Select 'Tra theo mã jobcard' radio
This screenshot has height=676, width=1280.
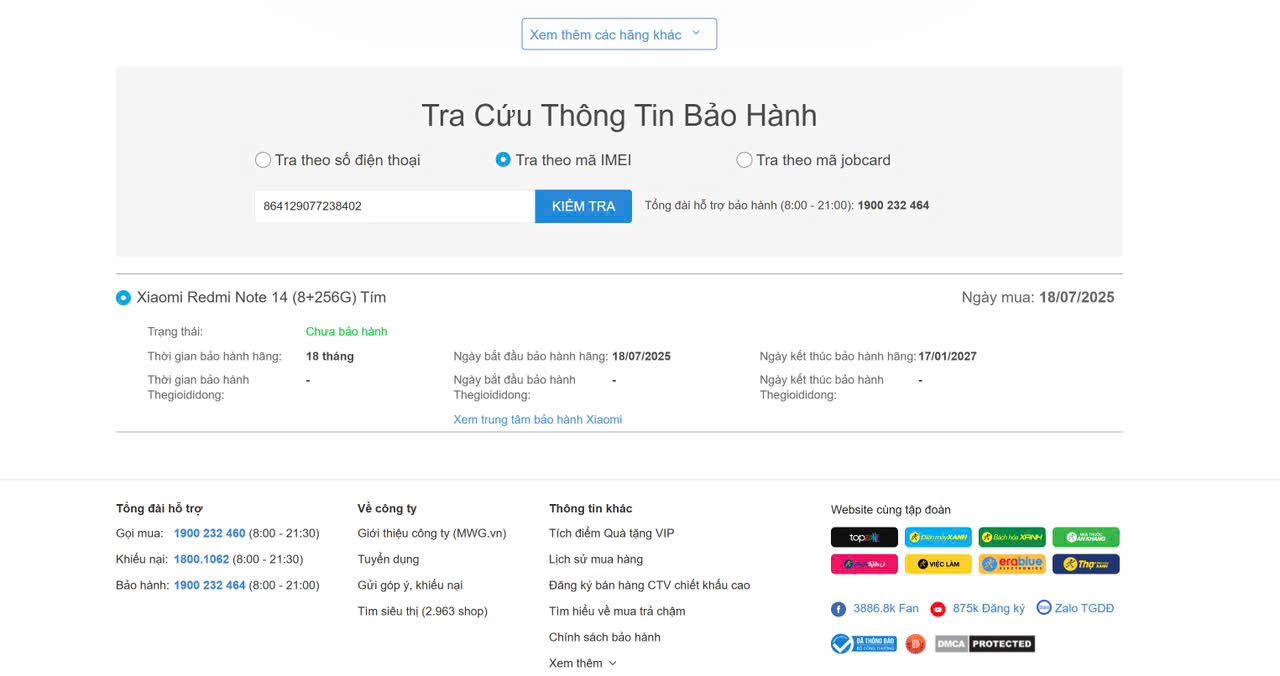click(x=744, y=160)
